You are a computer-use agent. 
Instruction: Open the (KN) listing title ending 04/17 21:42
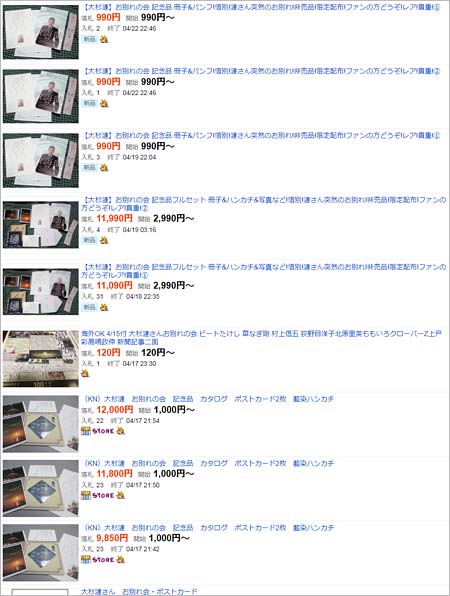[208, 528]
